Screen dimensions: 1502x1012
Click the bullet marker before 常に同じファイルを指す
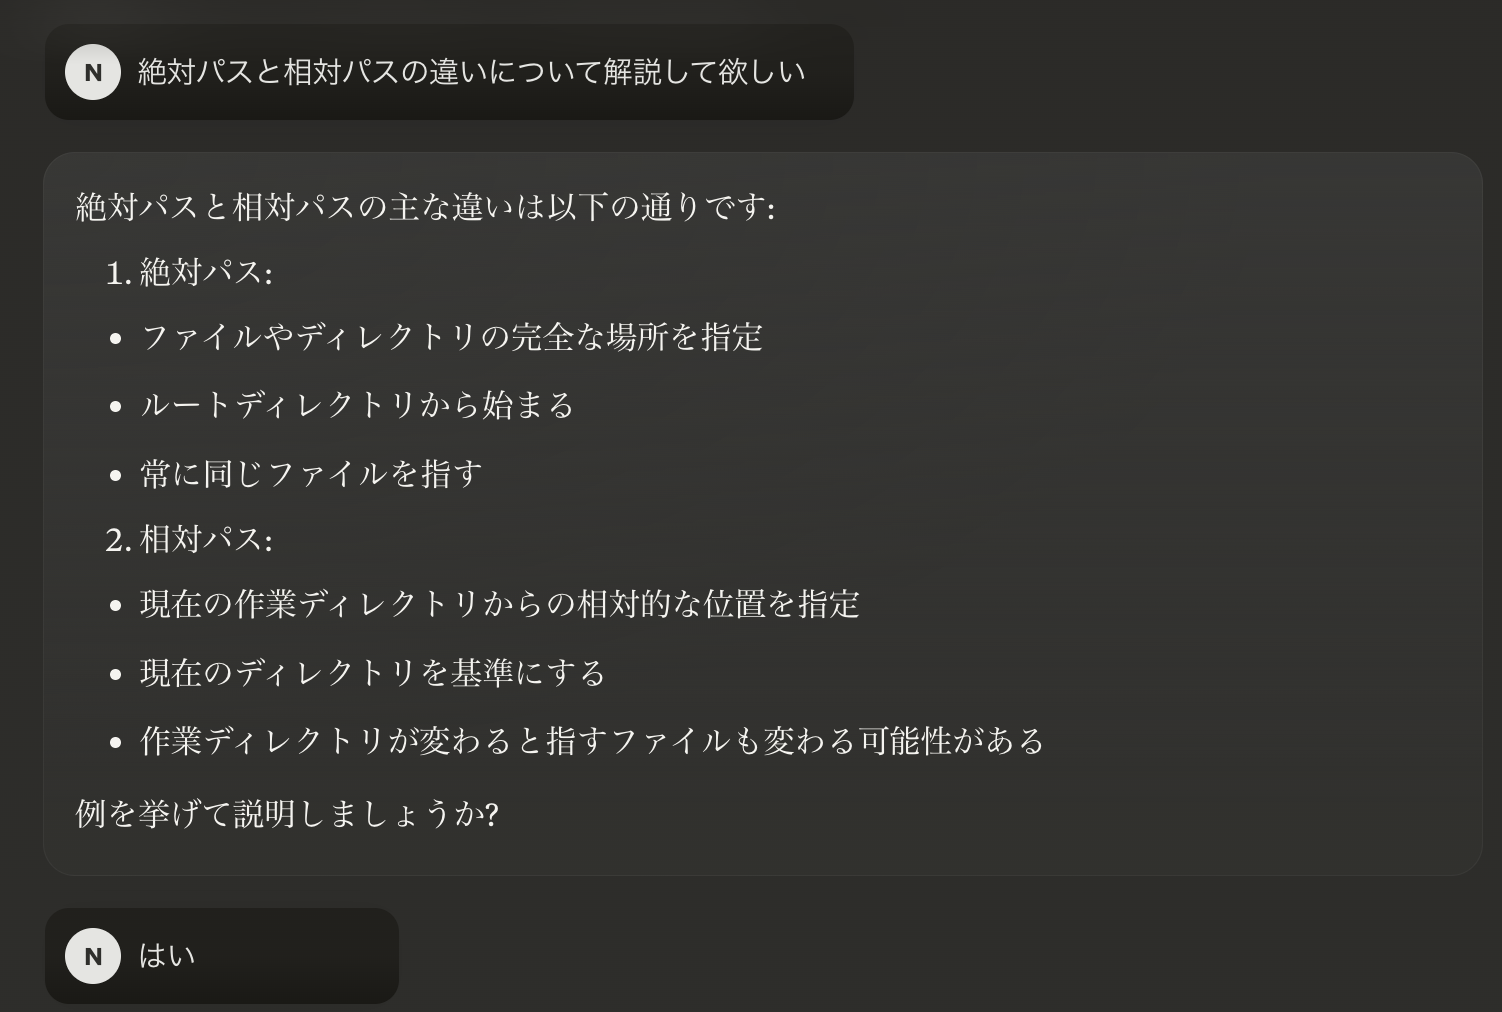pyautogui.click(x=113, y=475)
